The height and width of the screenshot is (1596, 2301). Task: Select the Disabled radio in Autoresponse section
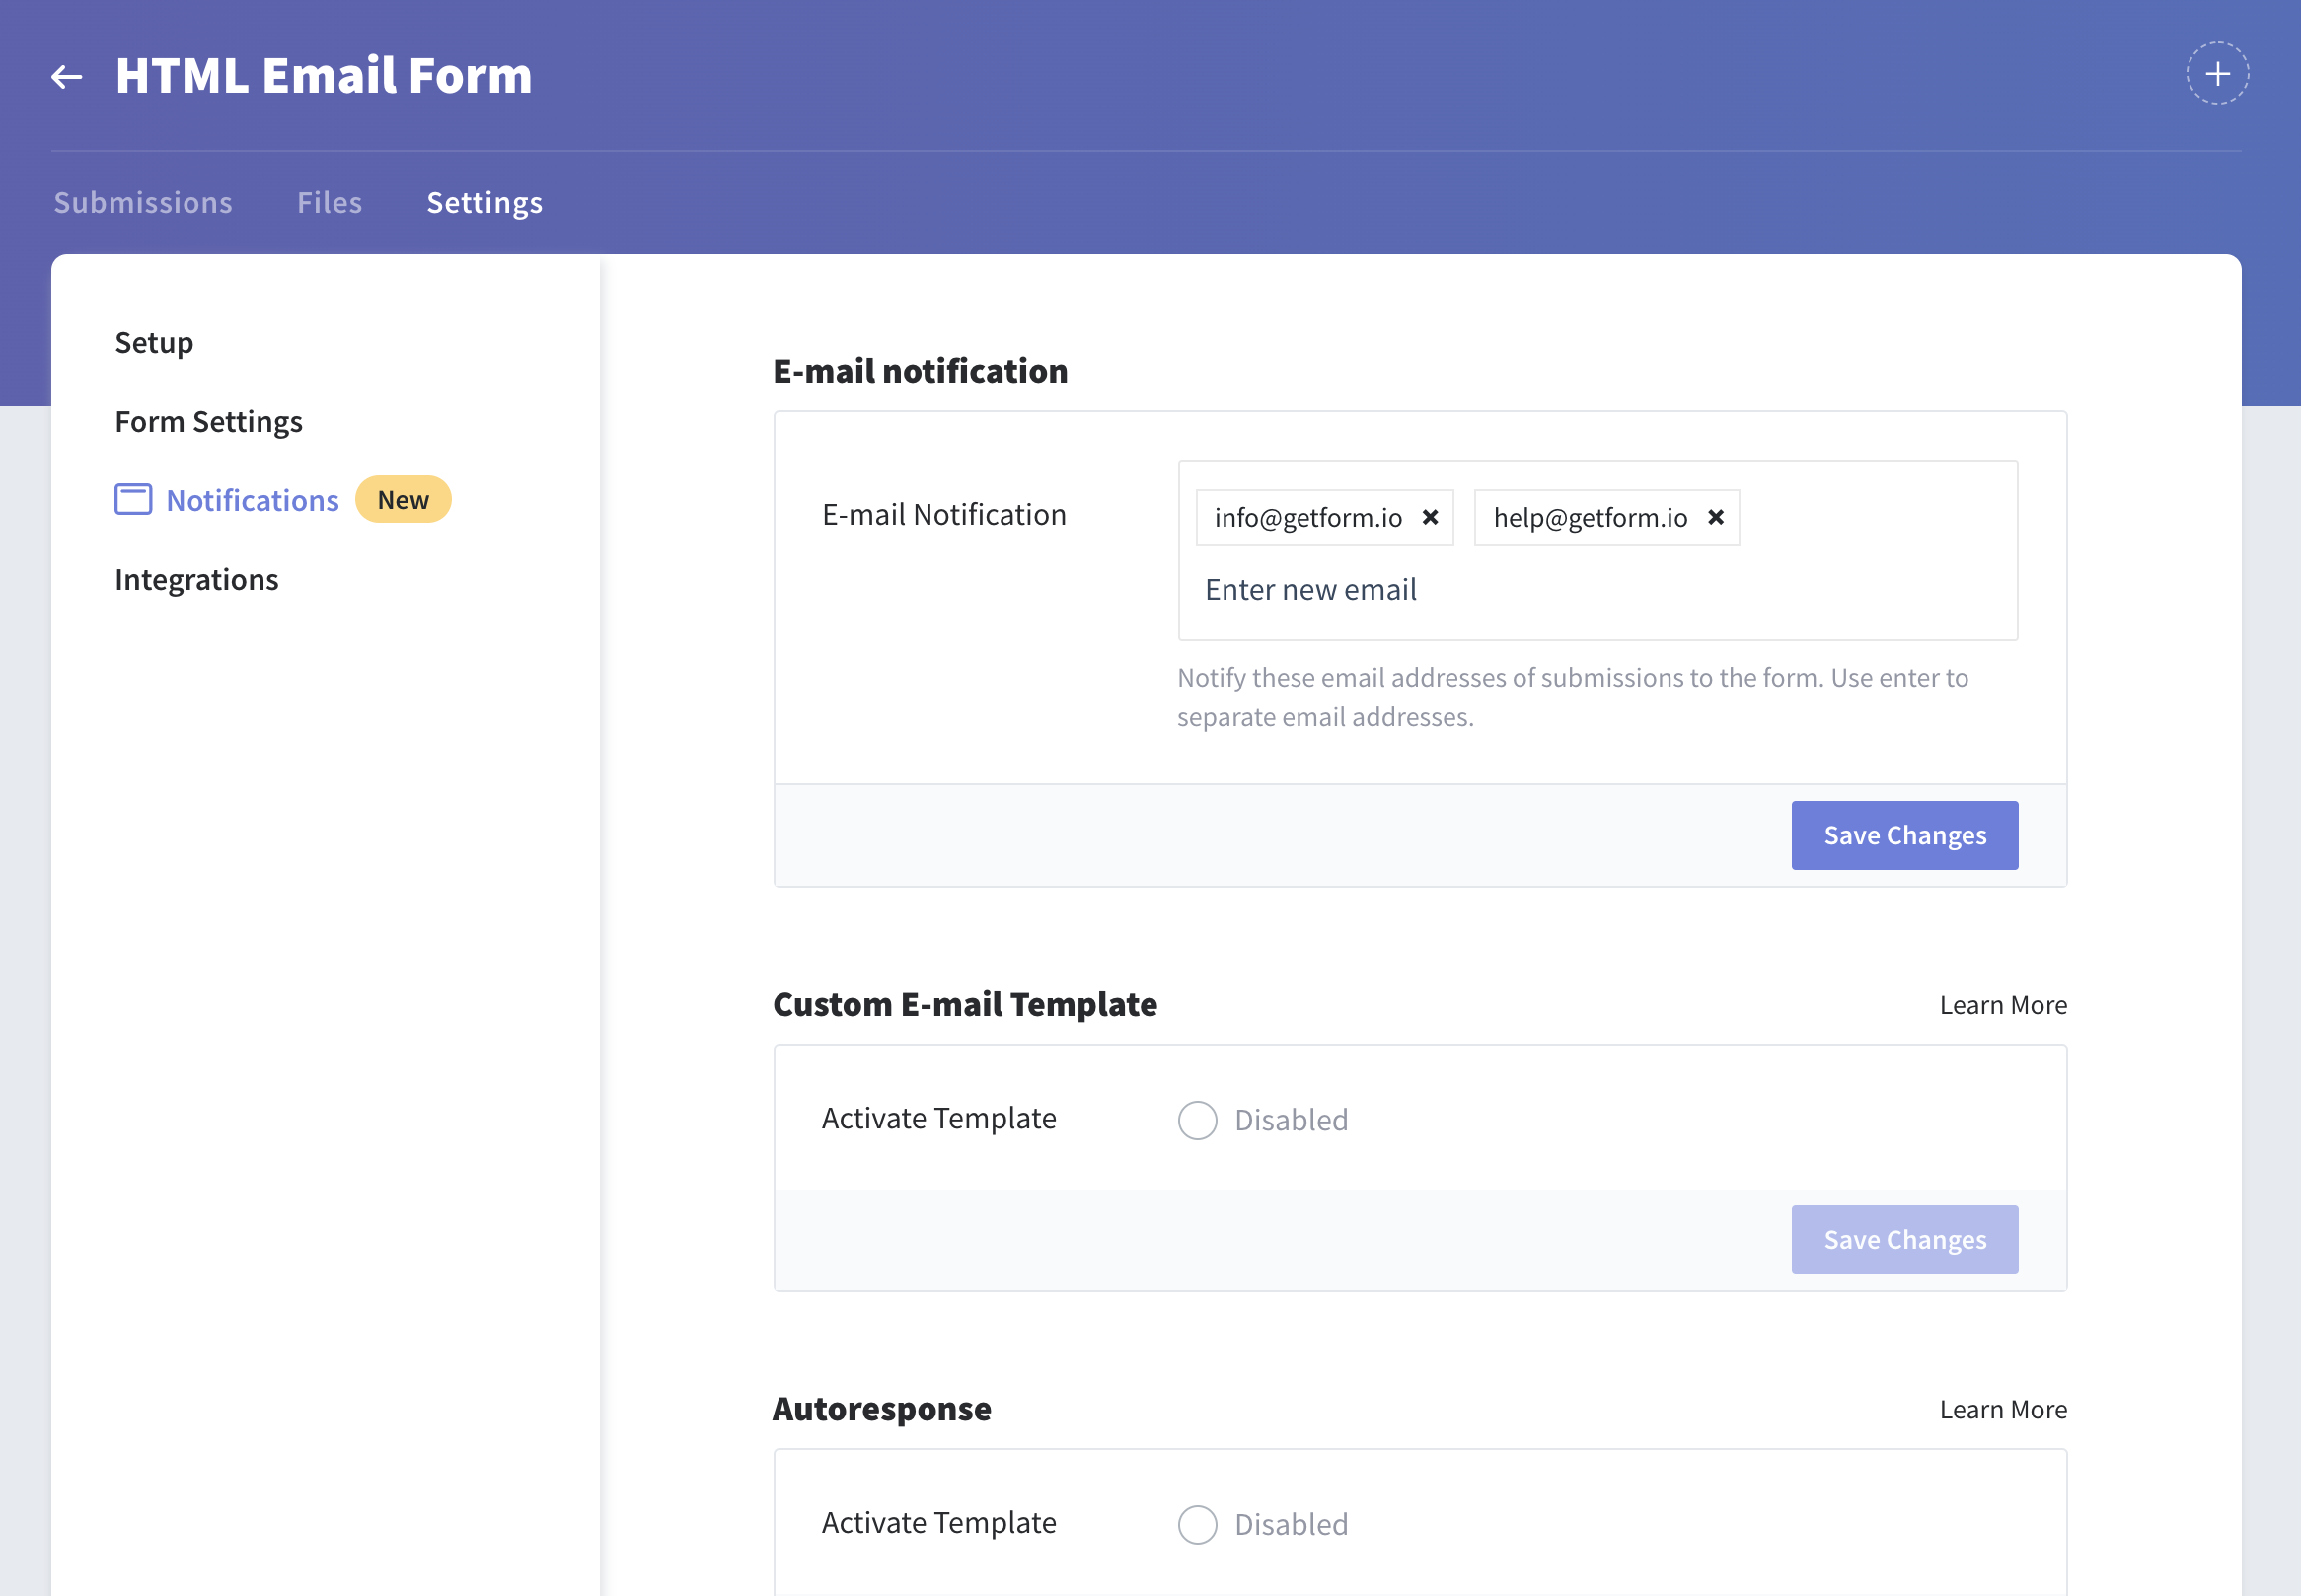[1196, 1524]
